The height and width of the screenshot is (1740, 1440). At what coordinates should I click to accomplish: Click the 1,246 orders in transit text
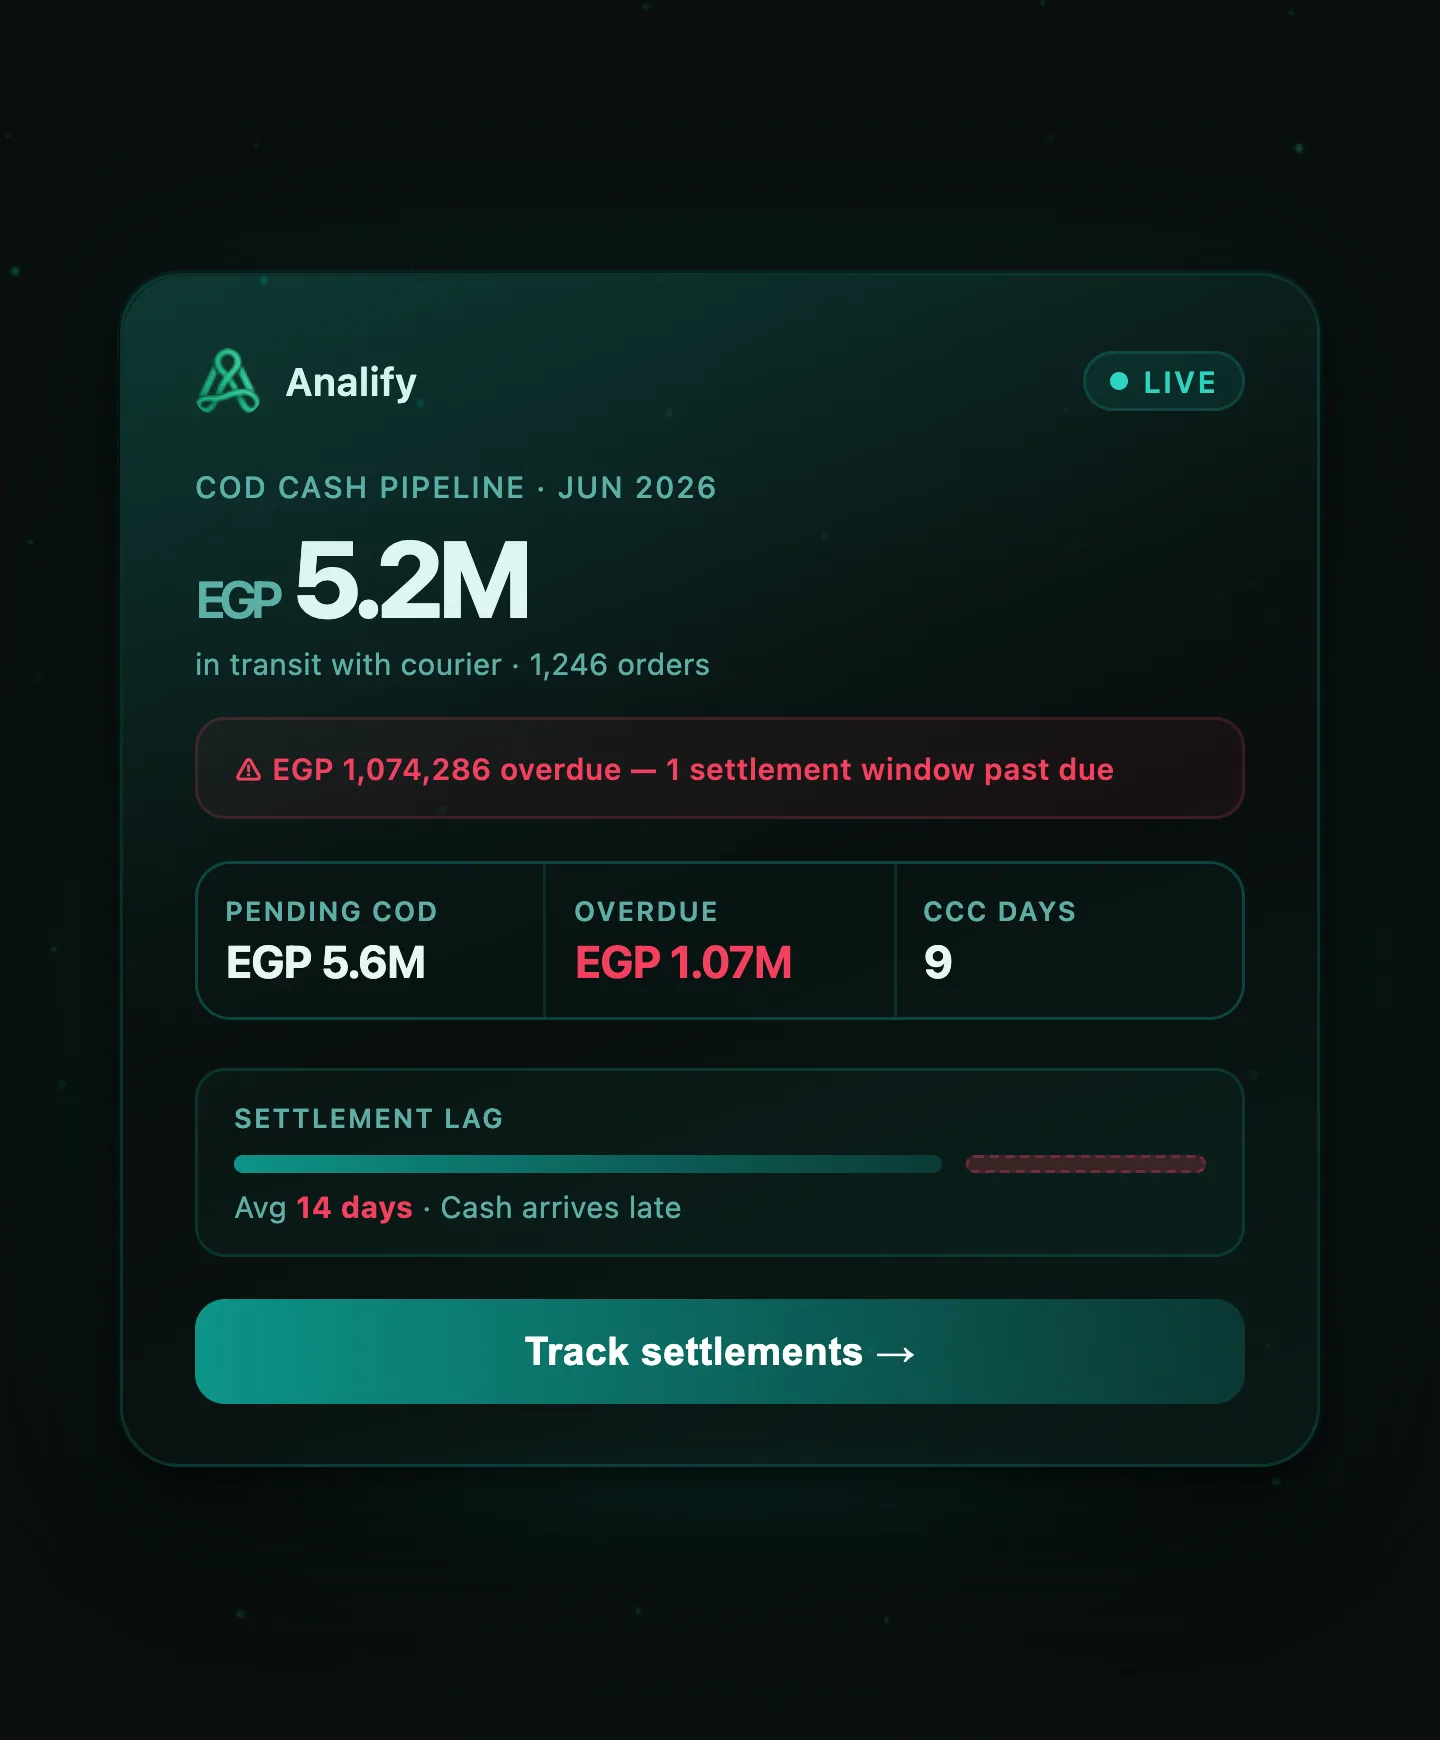tap(619, 665)
